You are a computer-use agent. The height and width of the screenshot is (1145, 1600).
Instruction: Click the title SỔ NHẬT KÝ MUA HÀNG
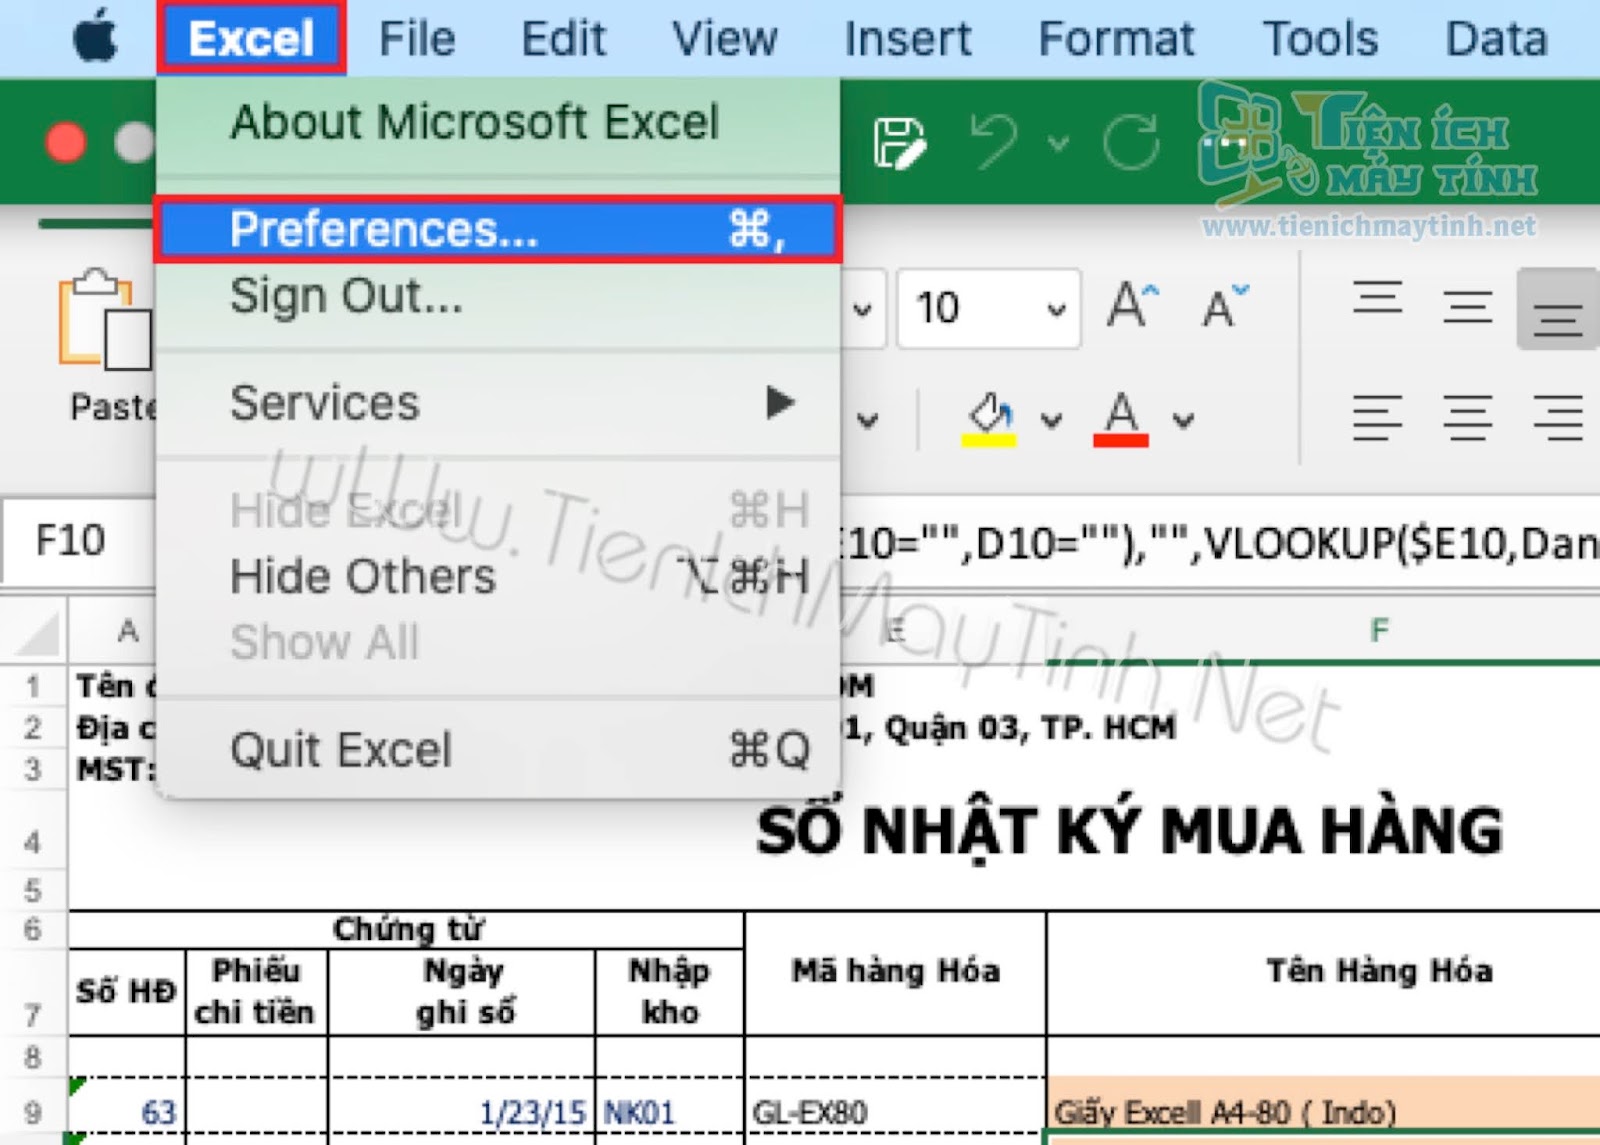pos(1129,832)
